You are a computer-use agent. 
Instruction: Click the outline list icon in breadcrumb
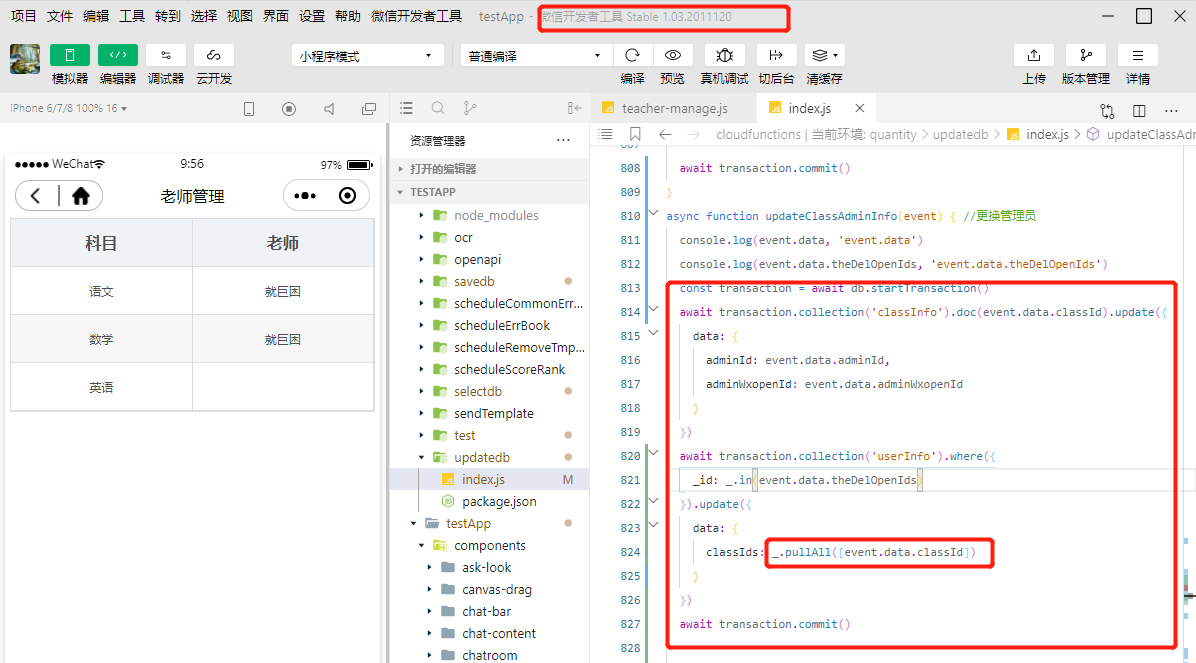point(606,134)
